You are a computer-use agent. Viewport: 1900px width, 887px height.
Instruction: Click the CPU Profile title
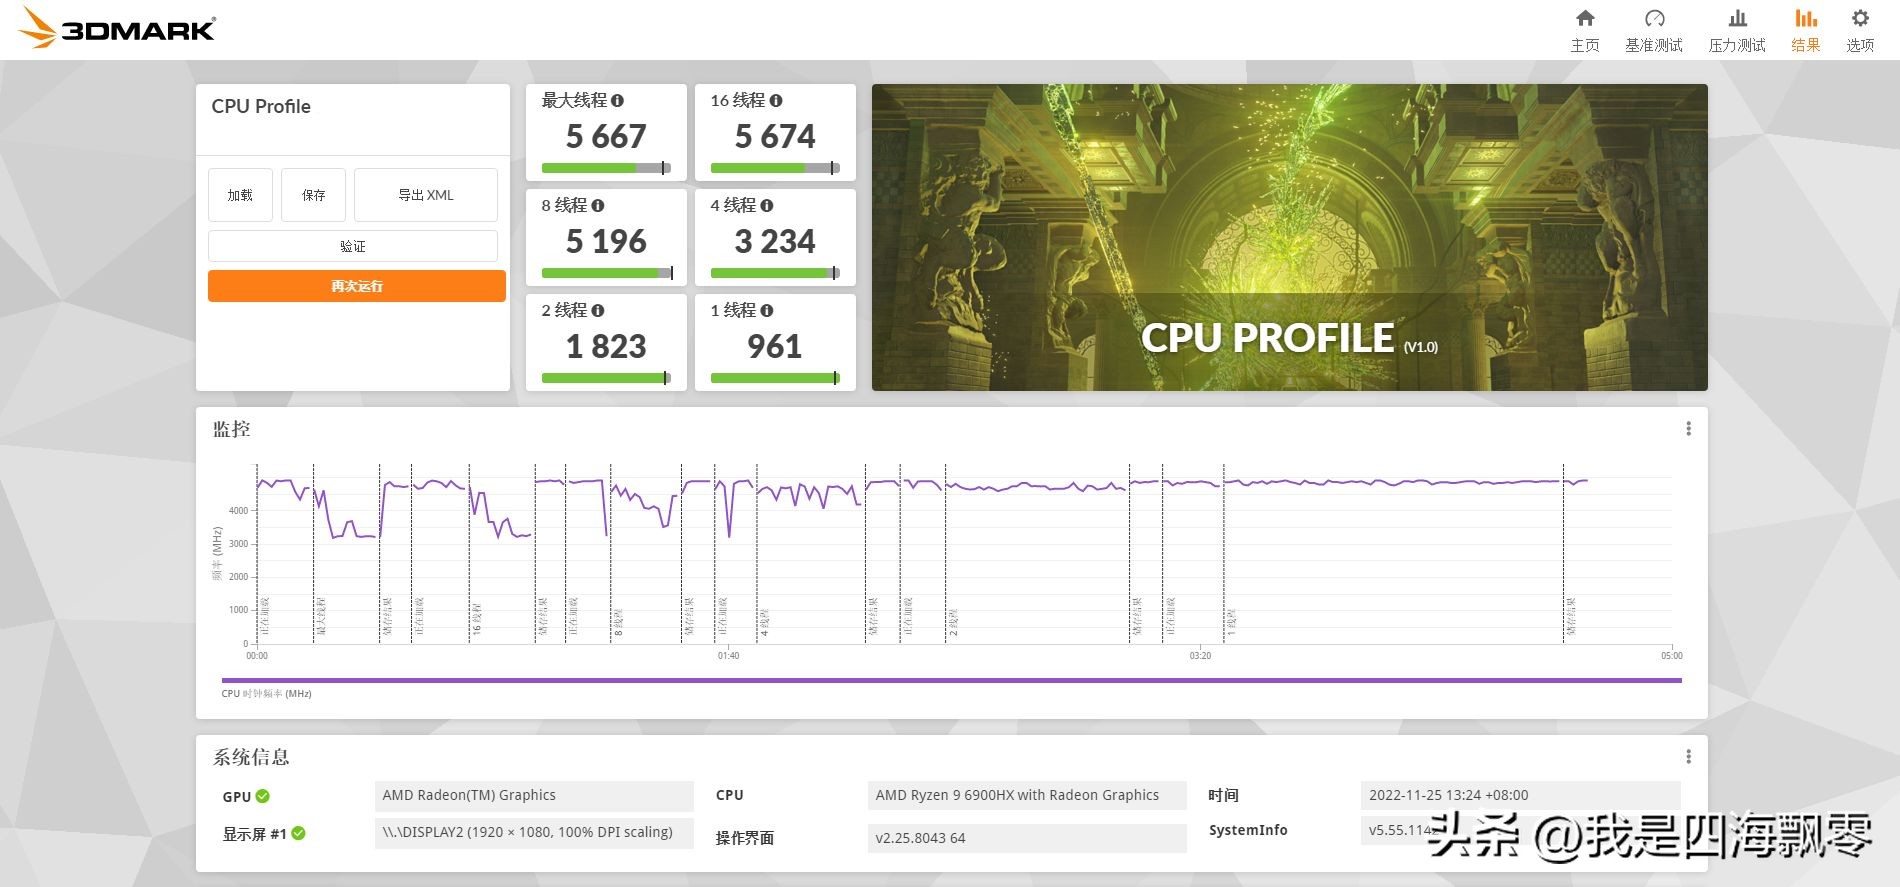pyautogui.click(x=261, y=106)
